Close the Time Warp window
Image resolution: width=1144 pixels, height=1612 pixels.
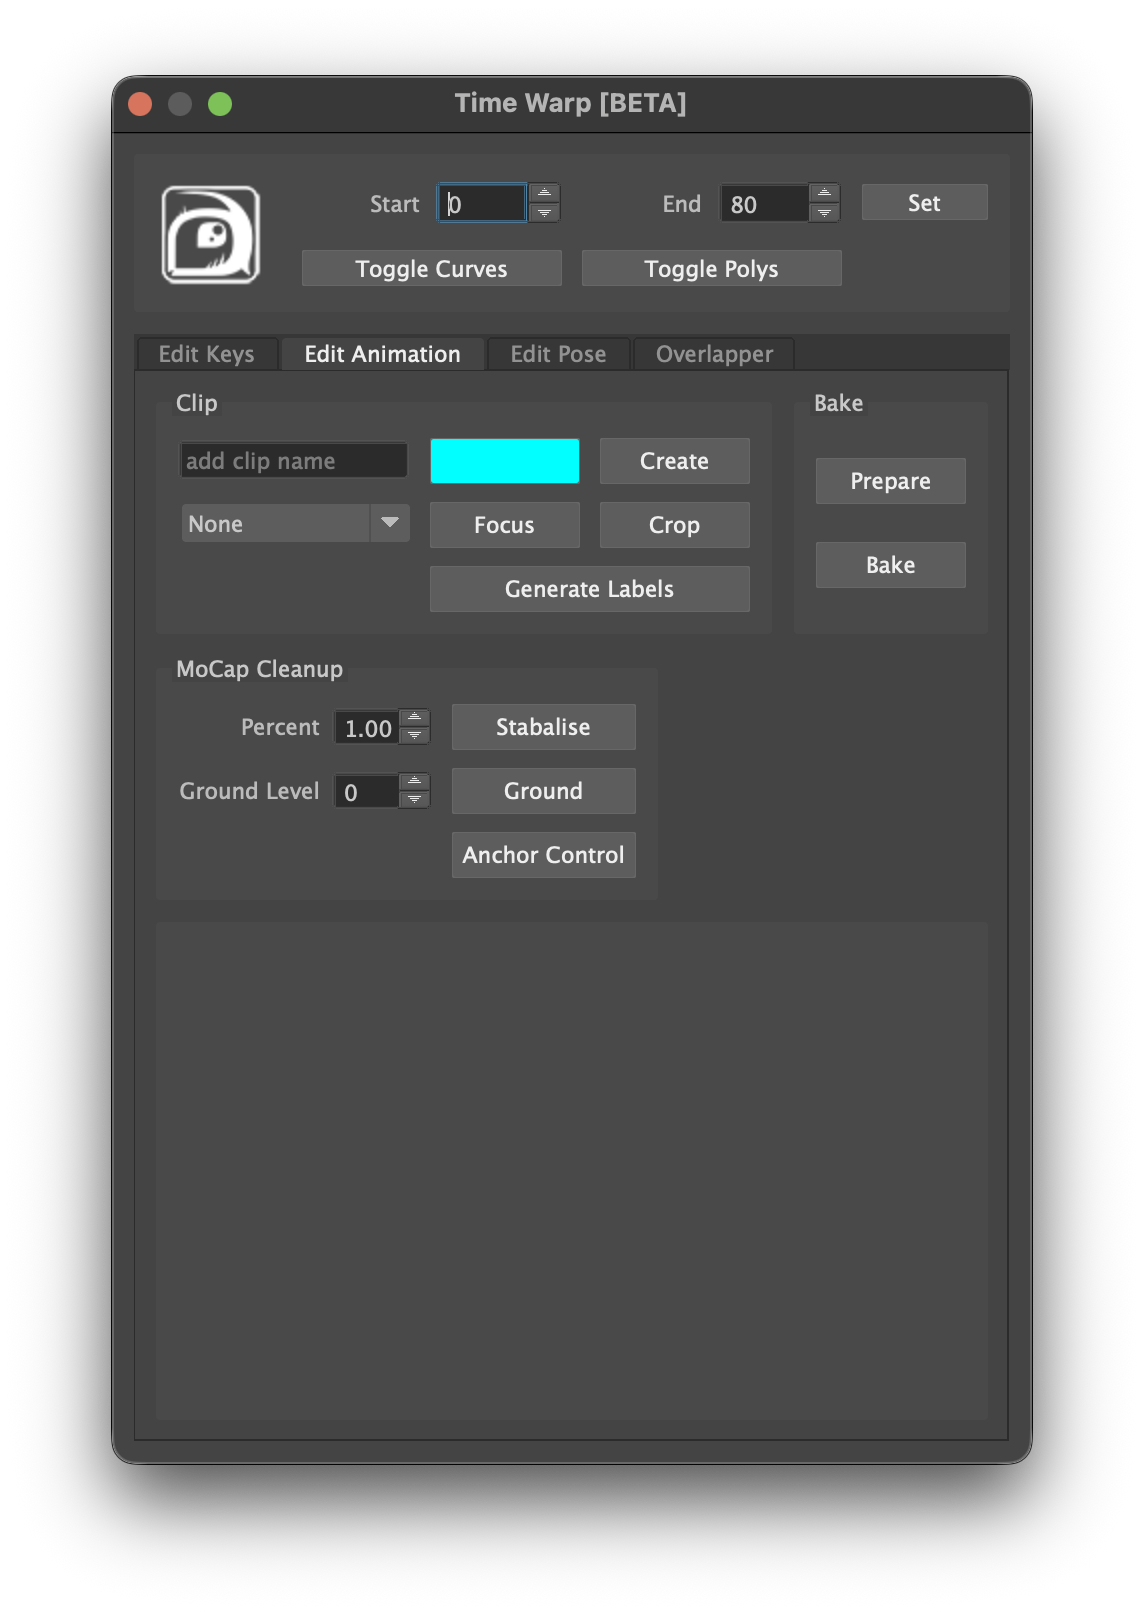(x=140, y=104)
